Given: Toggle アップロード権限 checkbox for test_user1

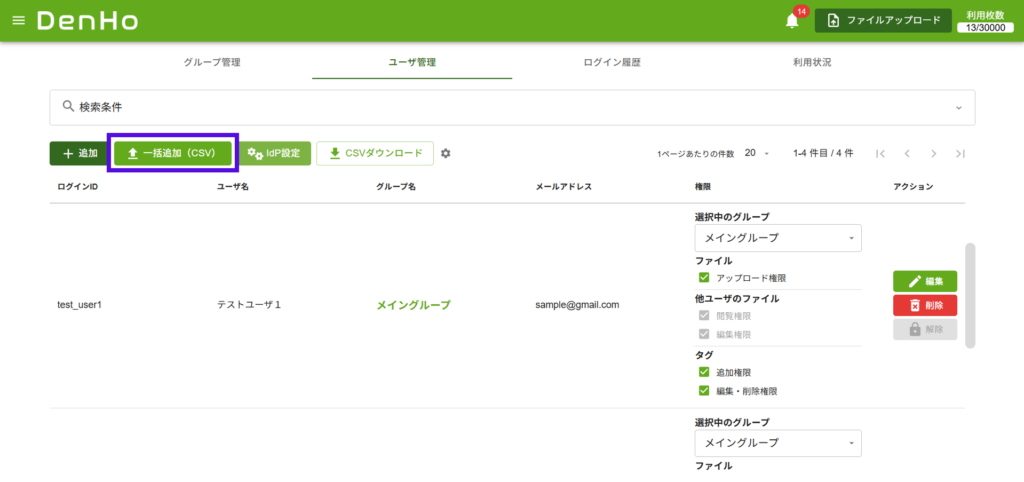Looking at the screenshot, I should coord(704,278).
